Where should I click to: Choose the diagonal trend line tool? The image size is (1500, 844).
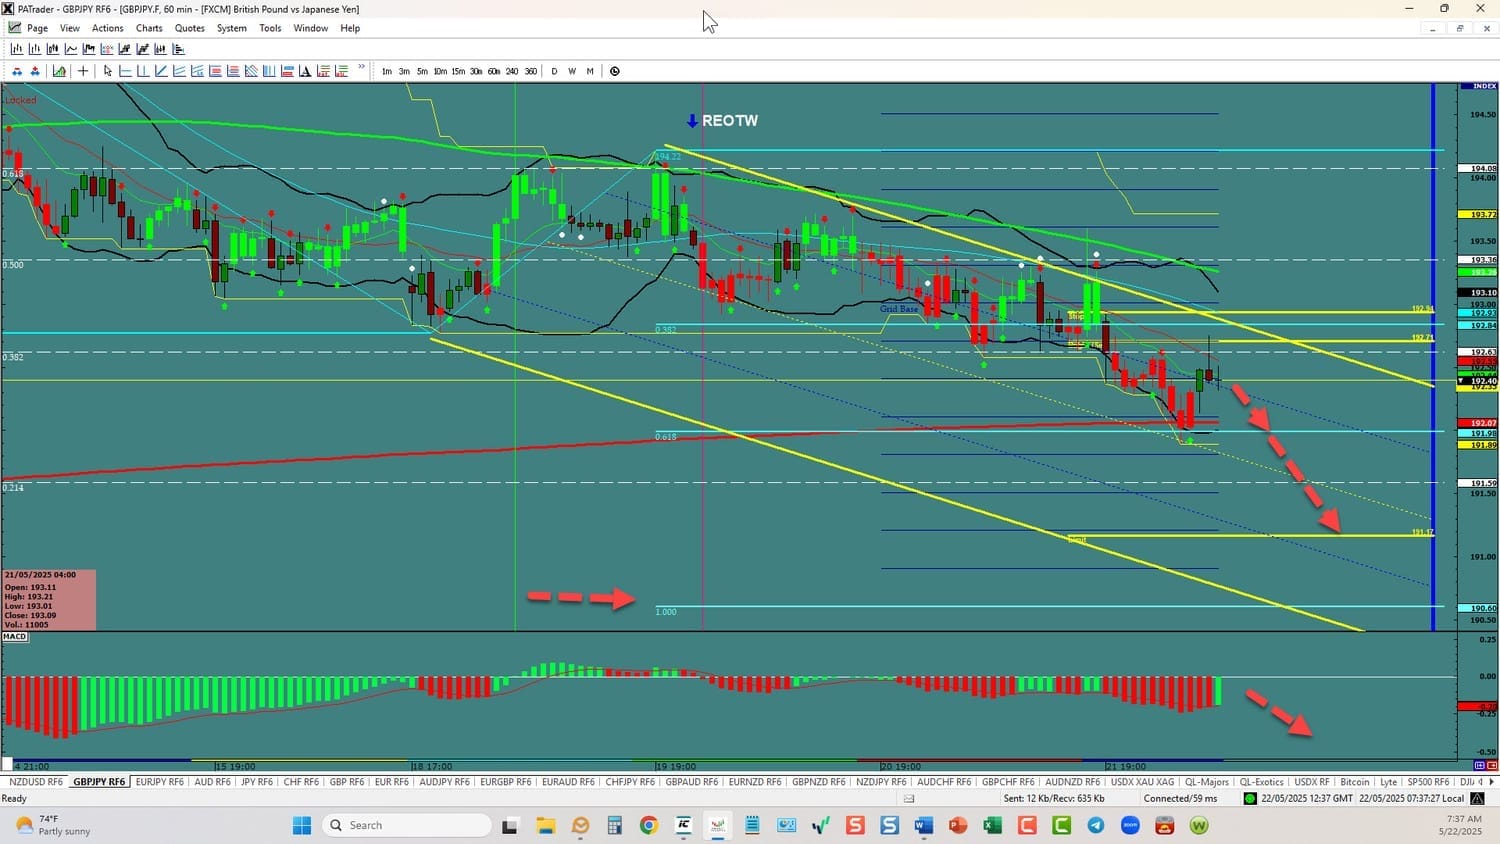pyautogui.click(x=161, y=71)
